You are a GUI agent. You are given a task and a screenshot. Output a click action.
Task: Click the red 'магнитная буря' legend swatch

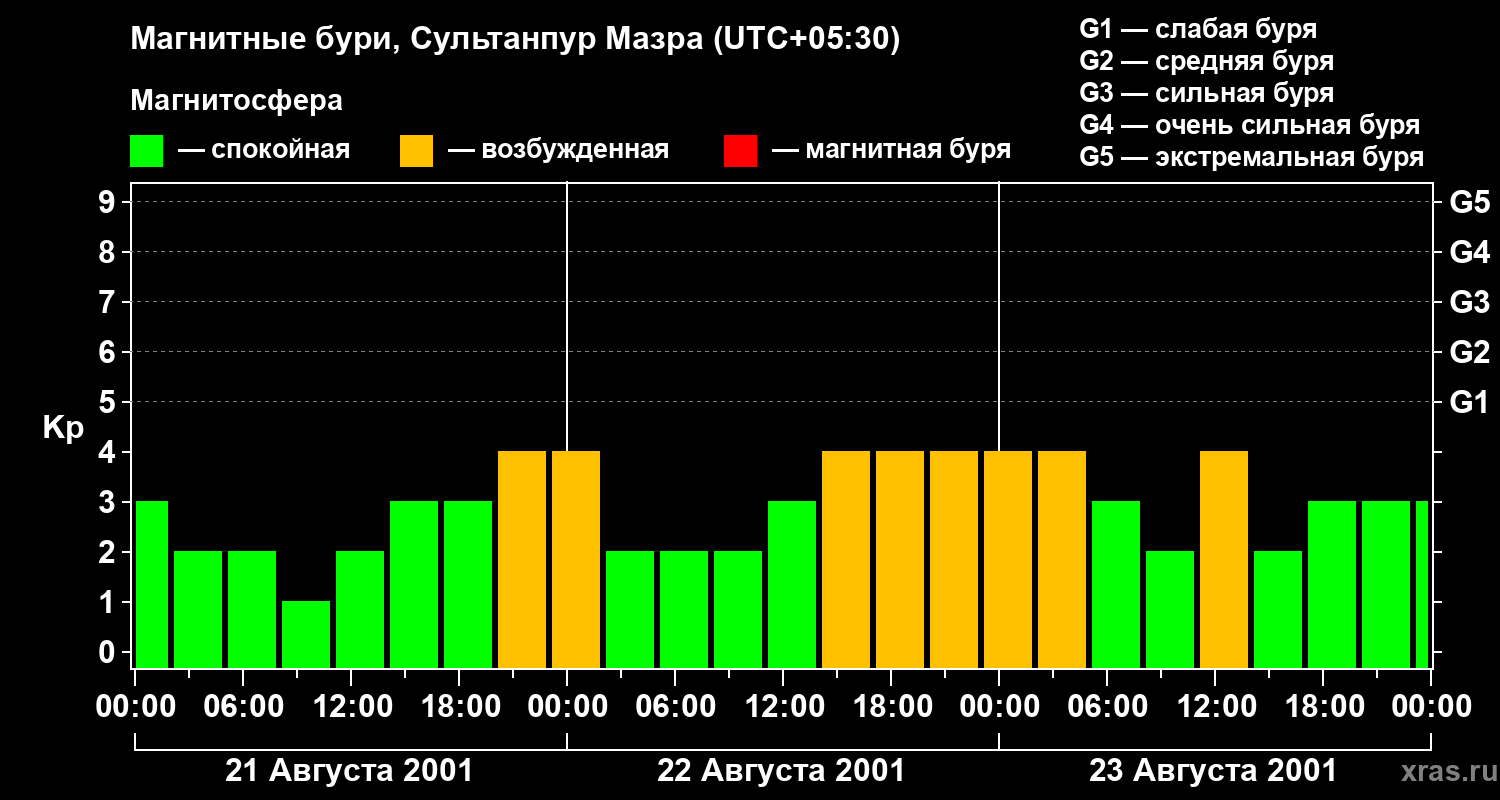coord(741,151)
